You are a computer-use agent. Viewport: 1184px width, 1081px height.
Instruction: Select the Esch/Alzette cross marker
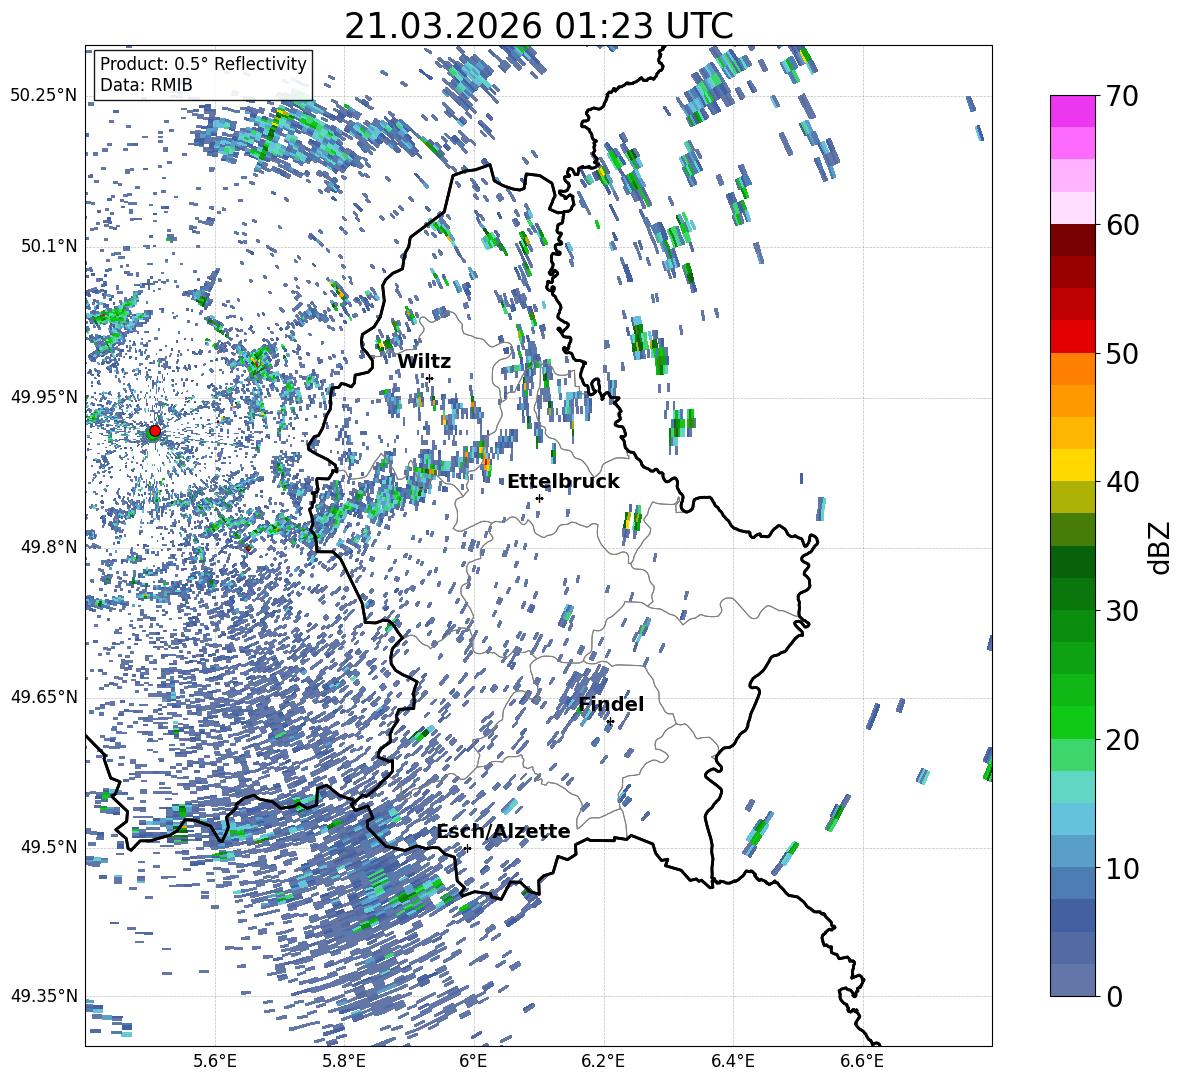click(467, 848)
